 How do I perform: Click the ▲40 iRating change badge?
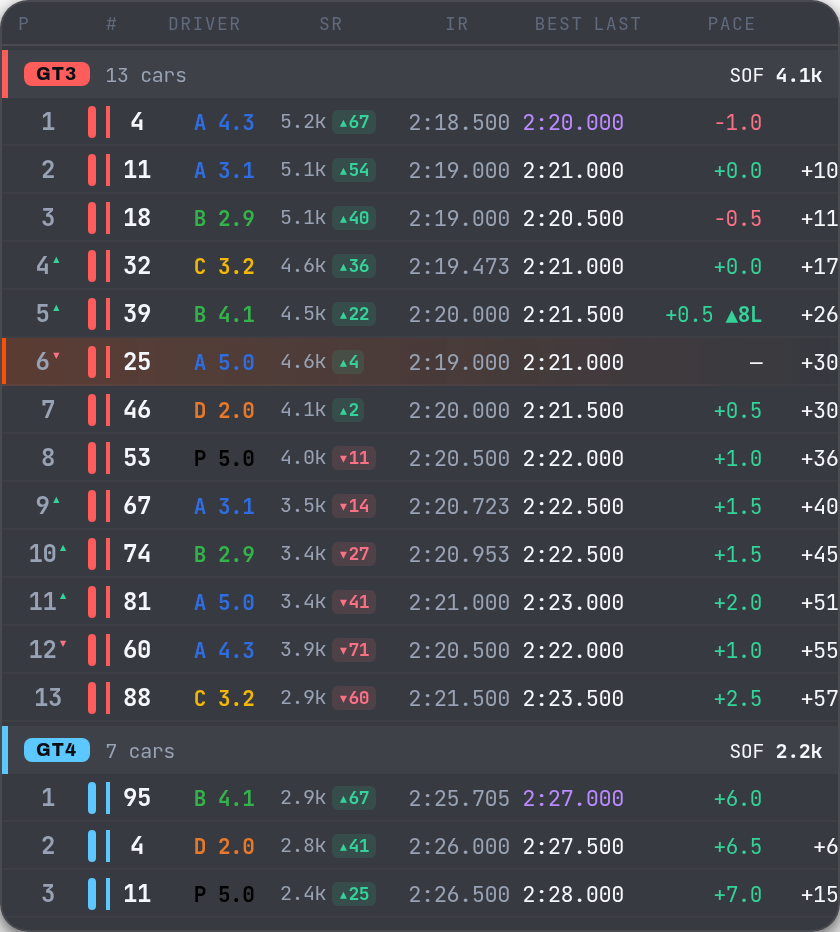pyautogui.click(x=354, y=218)
